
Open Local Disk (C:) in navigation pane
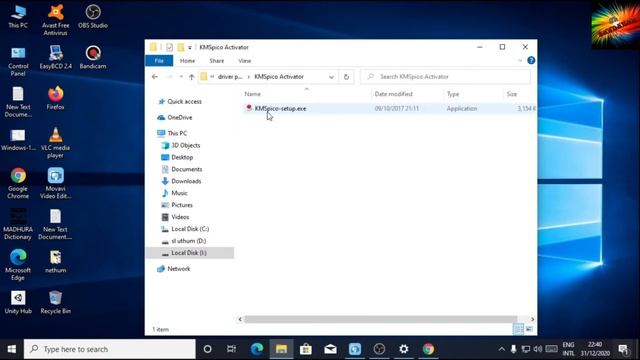tap(190, 229)
